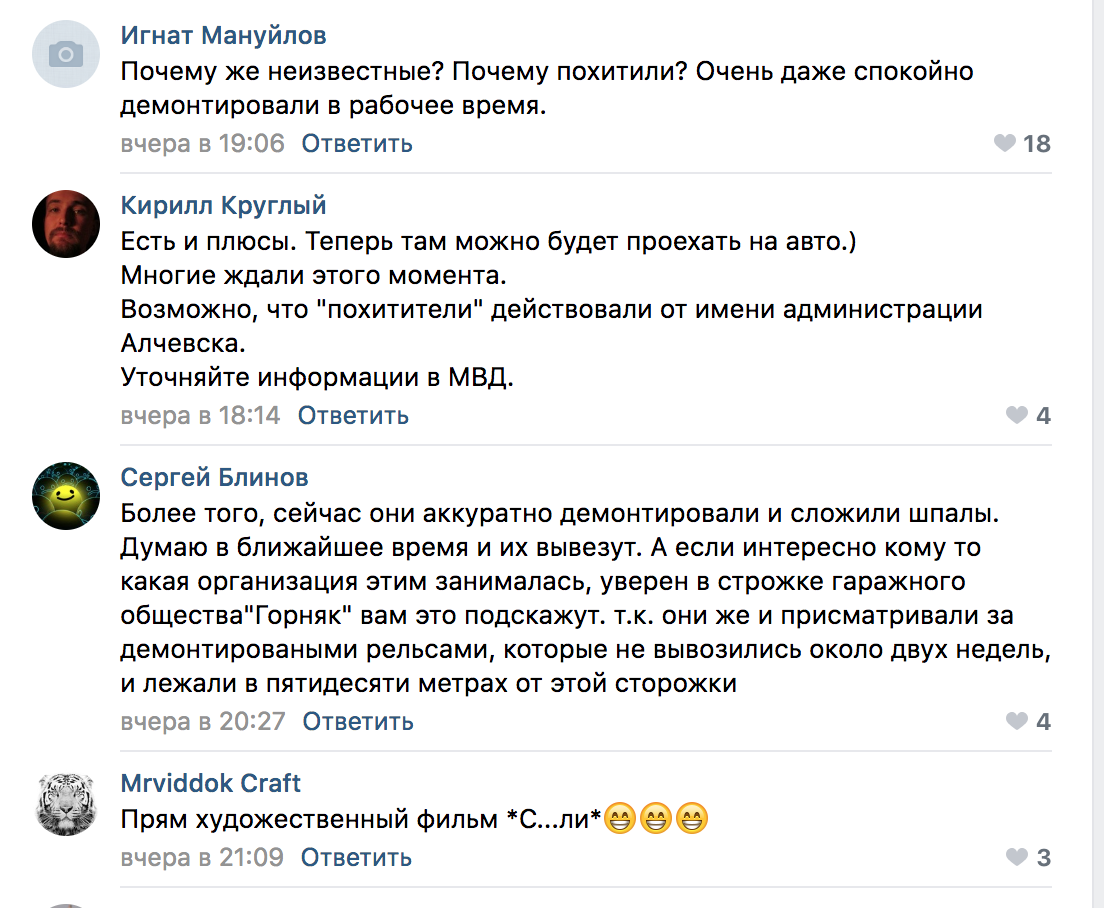
Task: Click Ответить under Mrviddok Craft's comment
Action: (x=356, y=857)
